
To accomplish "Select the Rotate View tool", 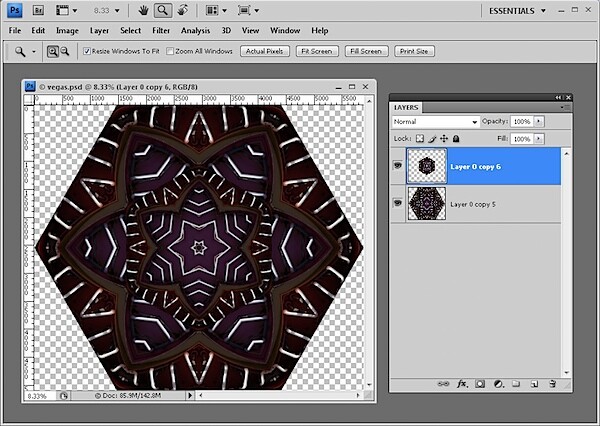I will (x=183, y=10).
